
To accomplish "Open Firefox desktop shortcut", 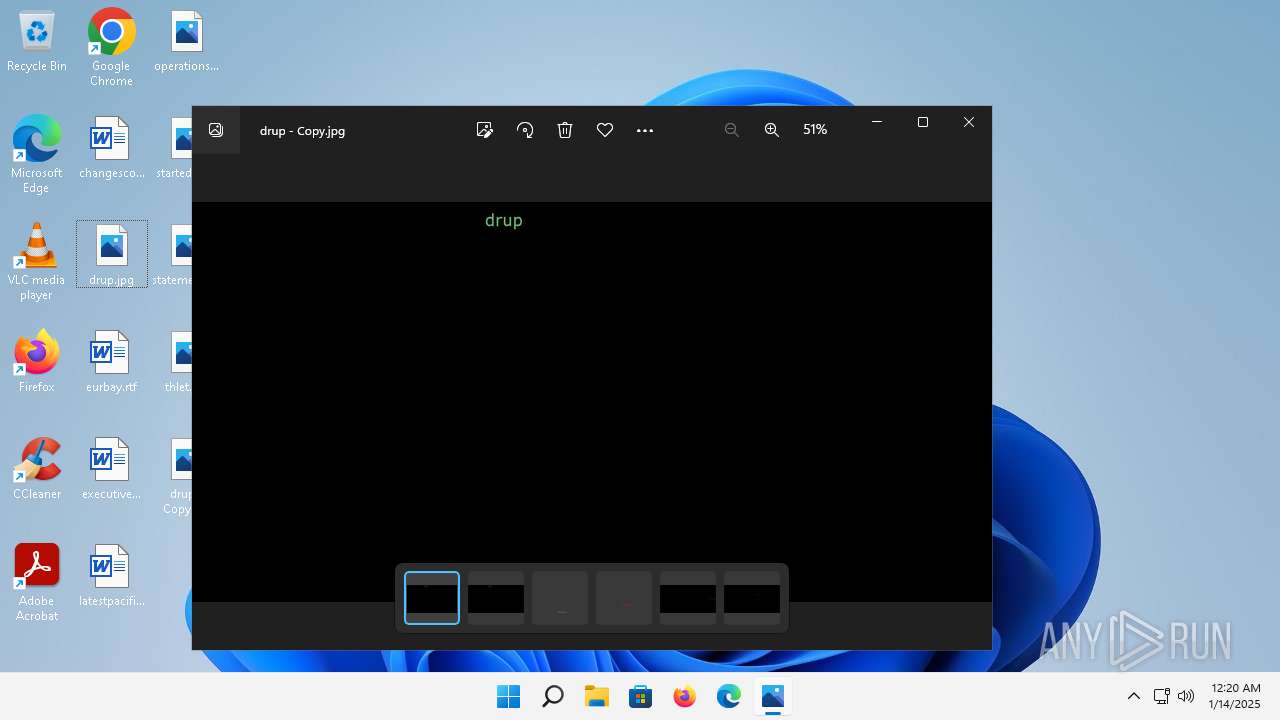I will pyautogui.click(x=37, y=362).
